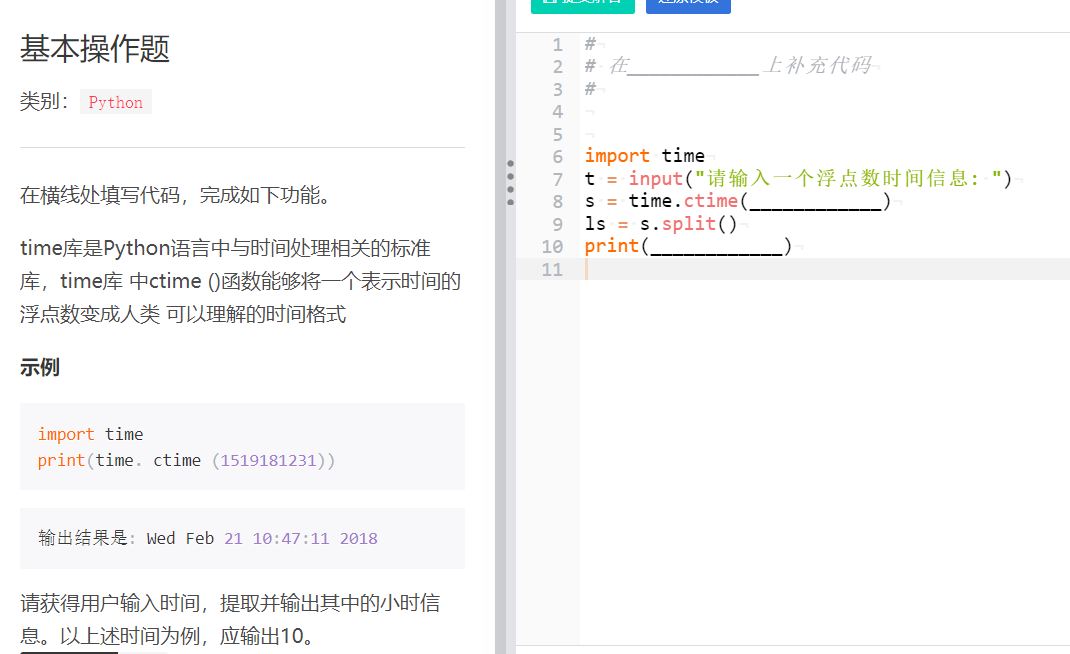Click the blue 还原模板 reset button

click(x=687, y=6)
